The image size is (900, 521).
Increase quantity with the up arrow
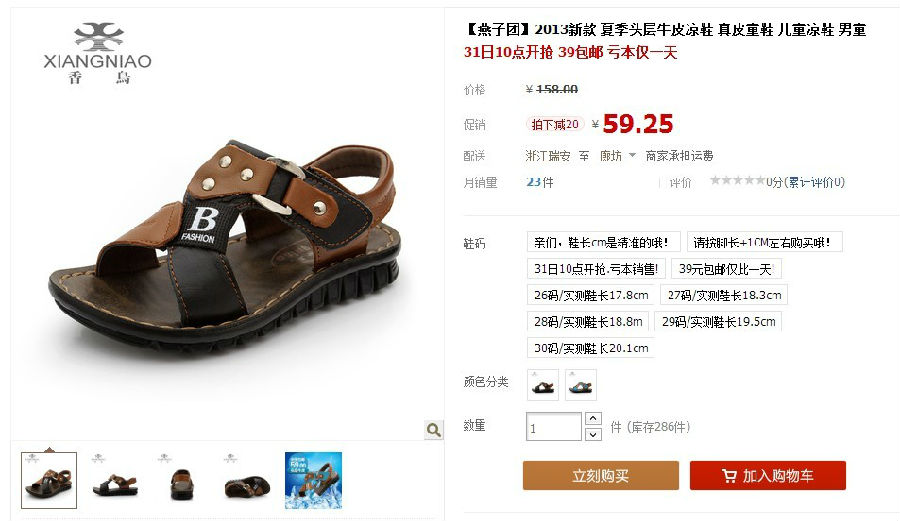pos(593,418)
